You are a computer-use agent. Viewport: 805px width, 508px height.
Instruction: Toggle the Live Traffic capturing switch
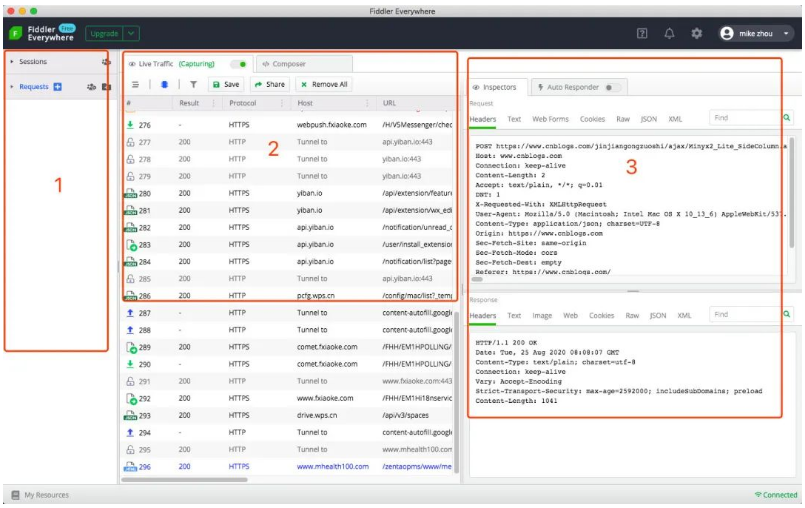coord(238,64)
